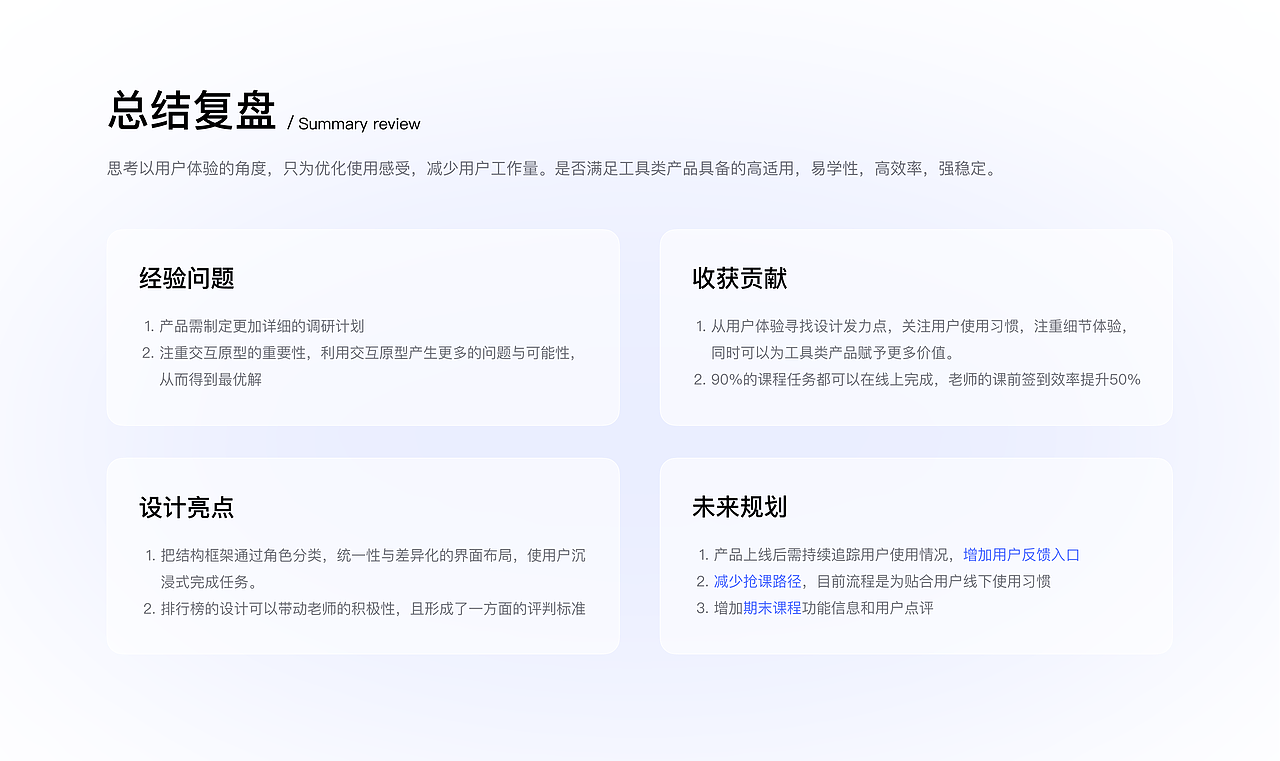1280x761 pixels.
Task: Click item 90%的课程任务都可以在线上完成
Action: pos(926,380)
